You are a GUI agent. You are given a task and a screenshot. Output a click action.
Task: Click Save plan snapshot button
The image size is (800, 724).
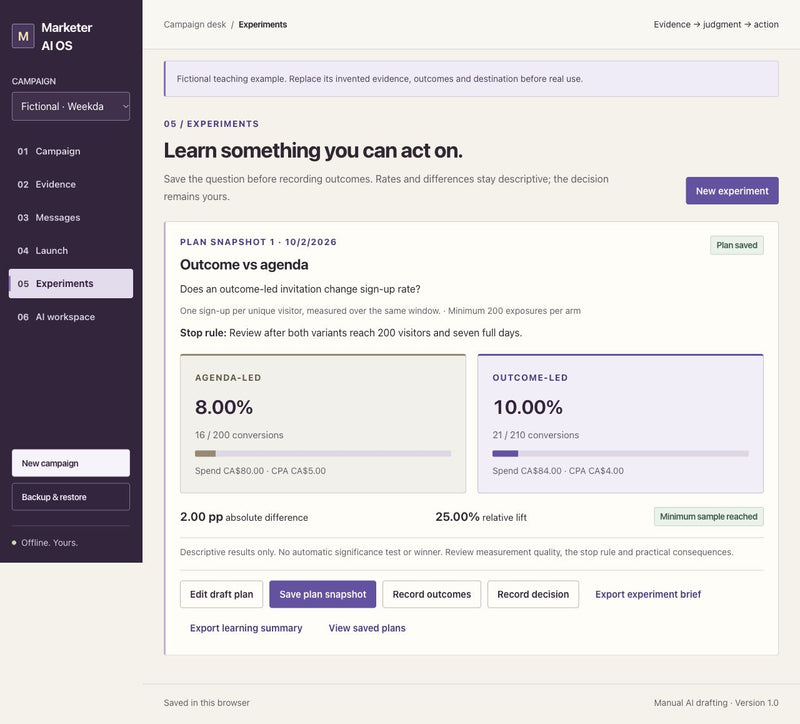322,594
